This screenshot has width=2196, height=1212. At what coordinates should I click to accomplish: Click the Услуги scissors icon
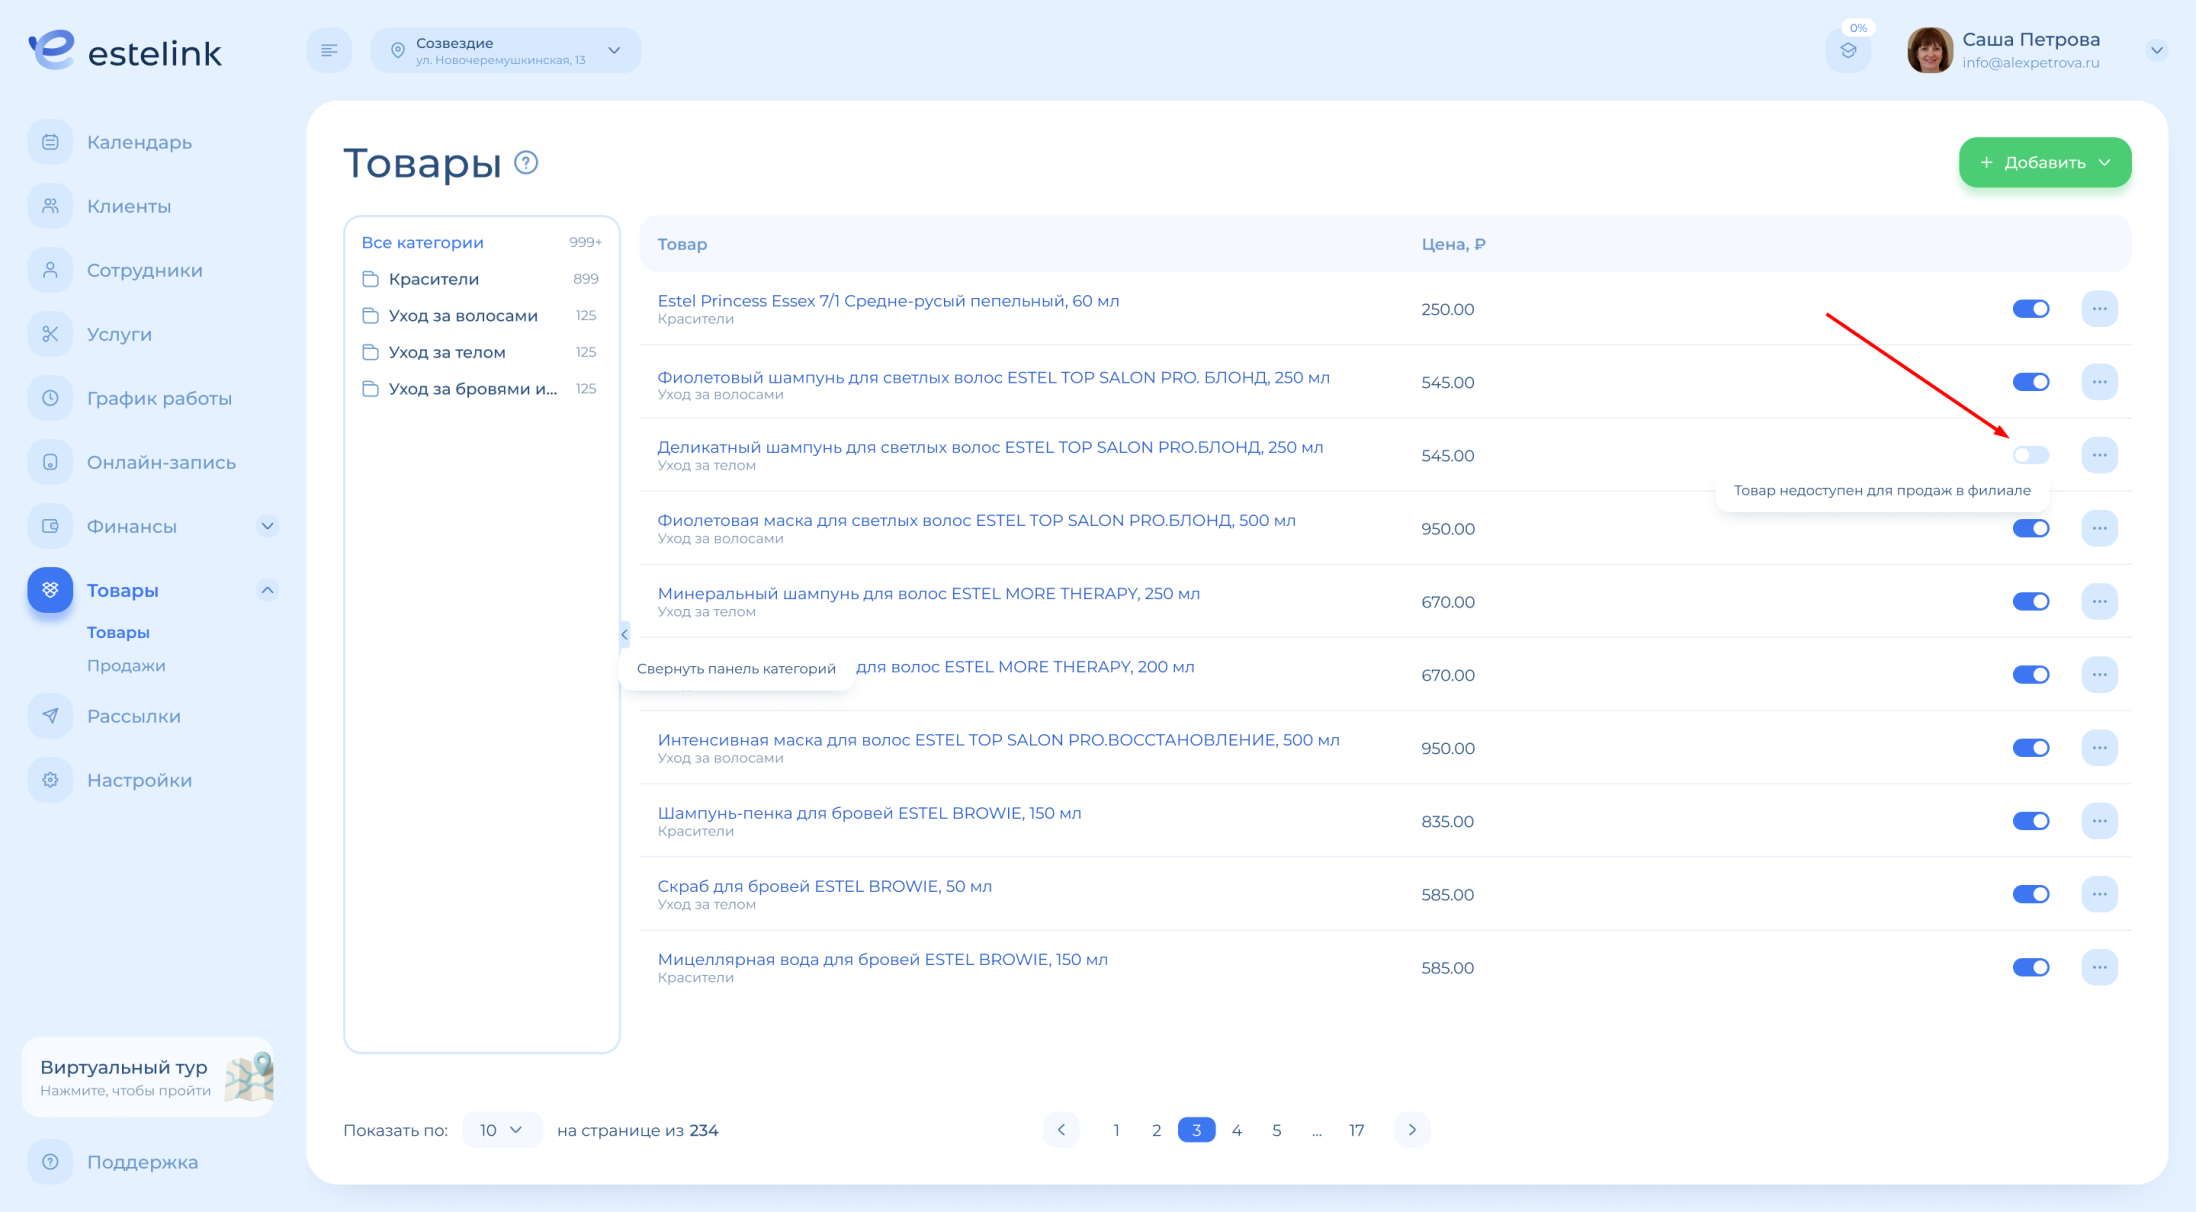click(50, 334)
